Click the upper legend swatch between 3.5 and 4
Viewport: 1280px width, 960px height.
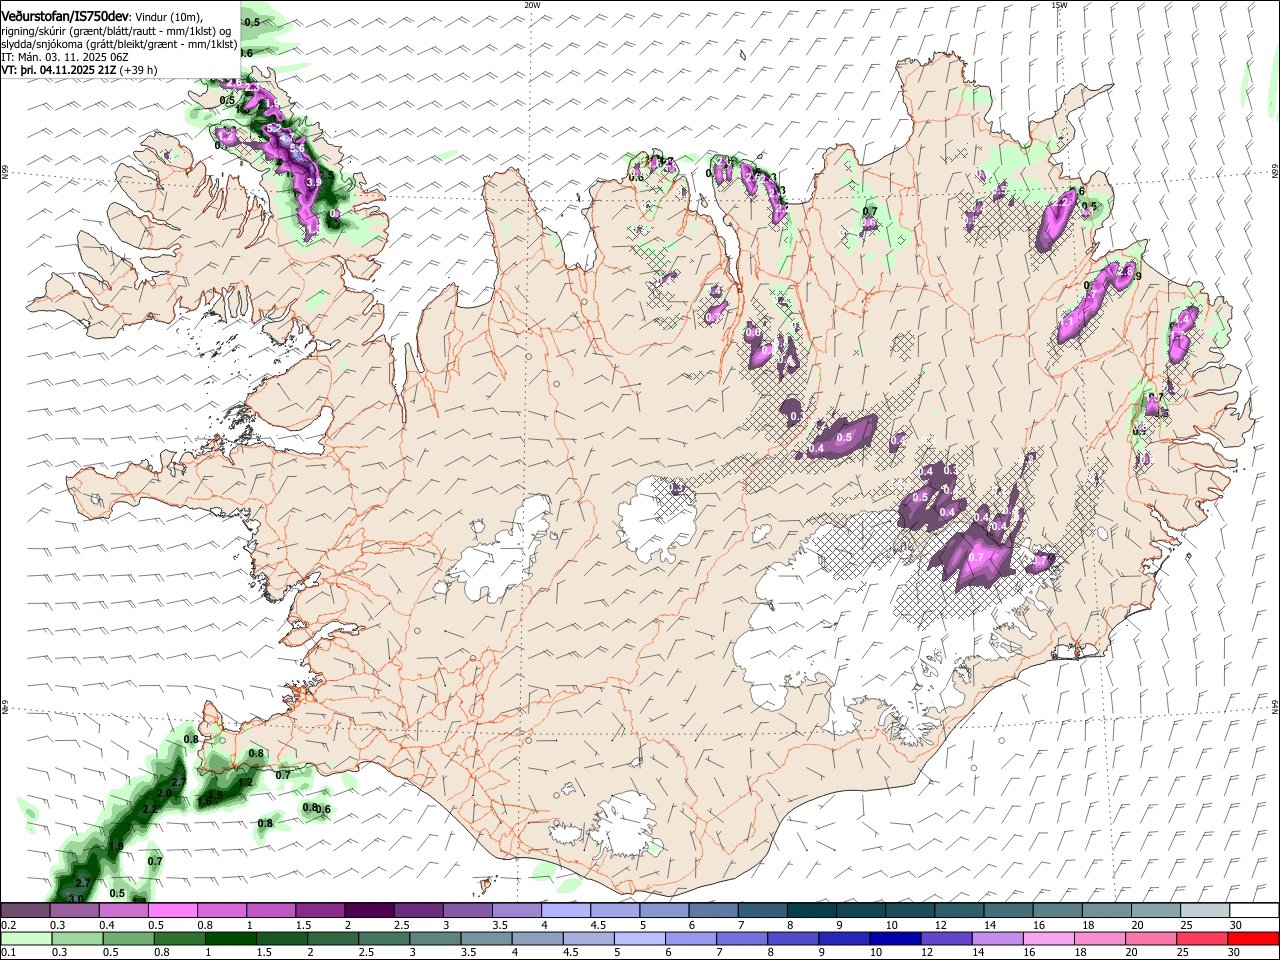[x=516, y=910]
